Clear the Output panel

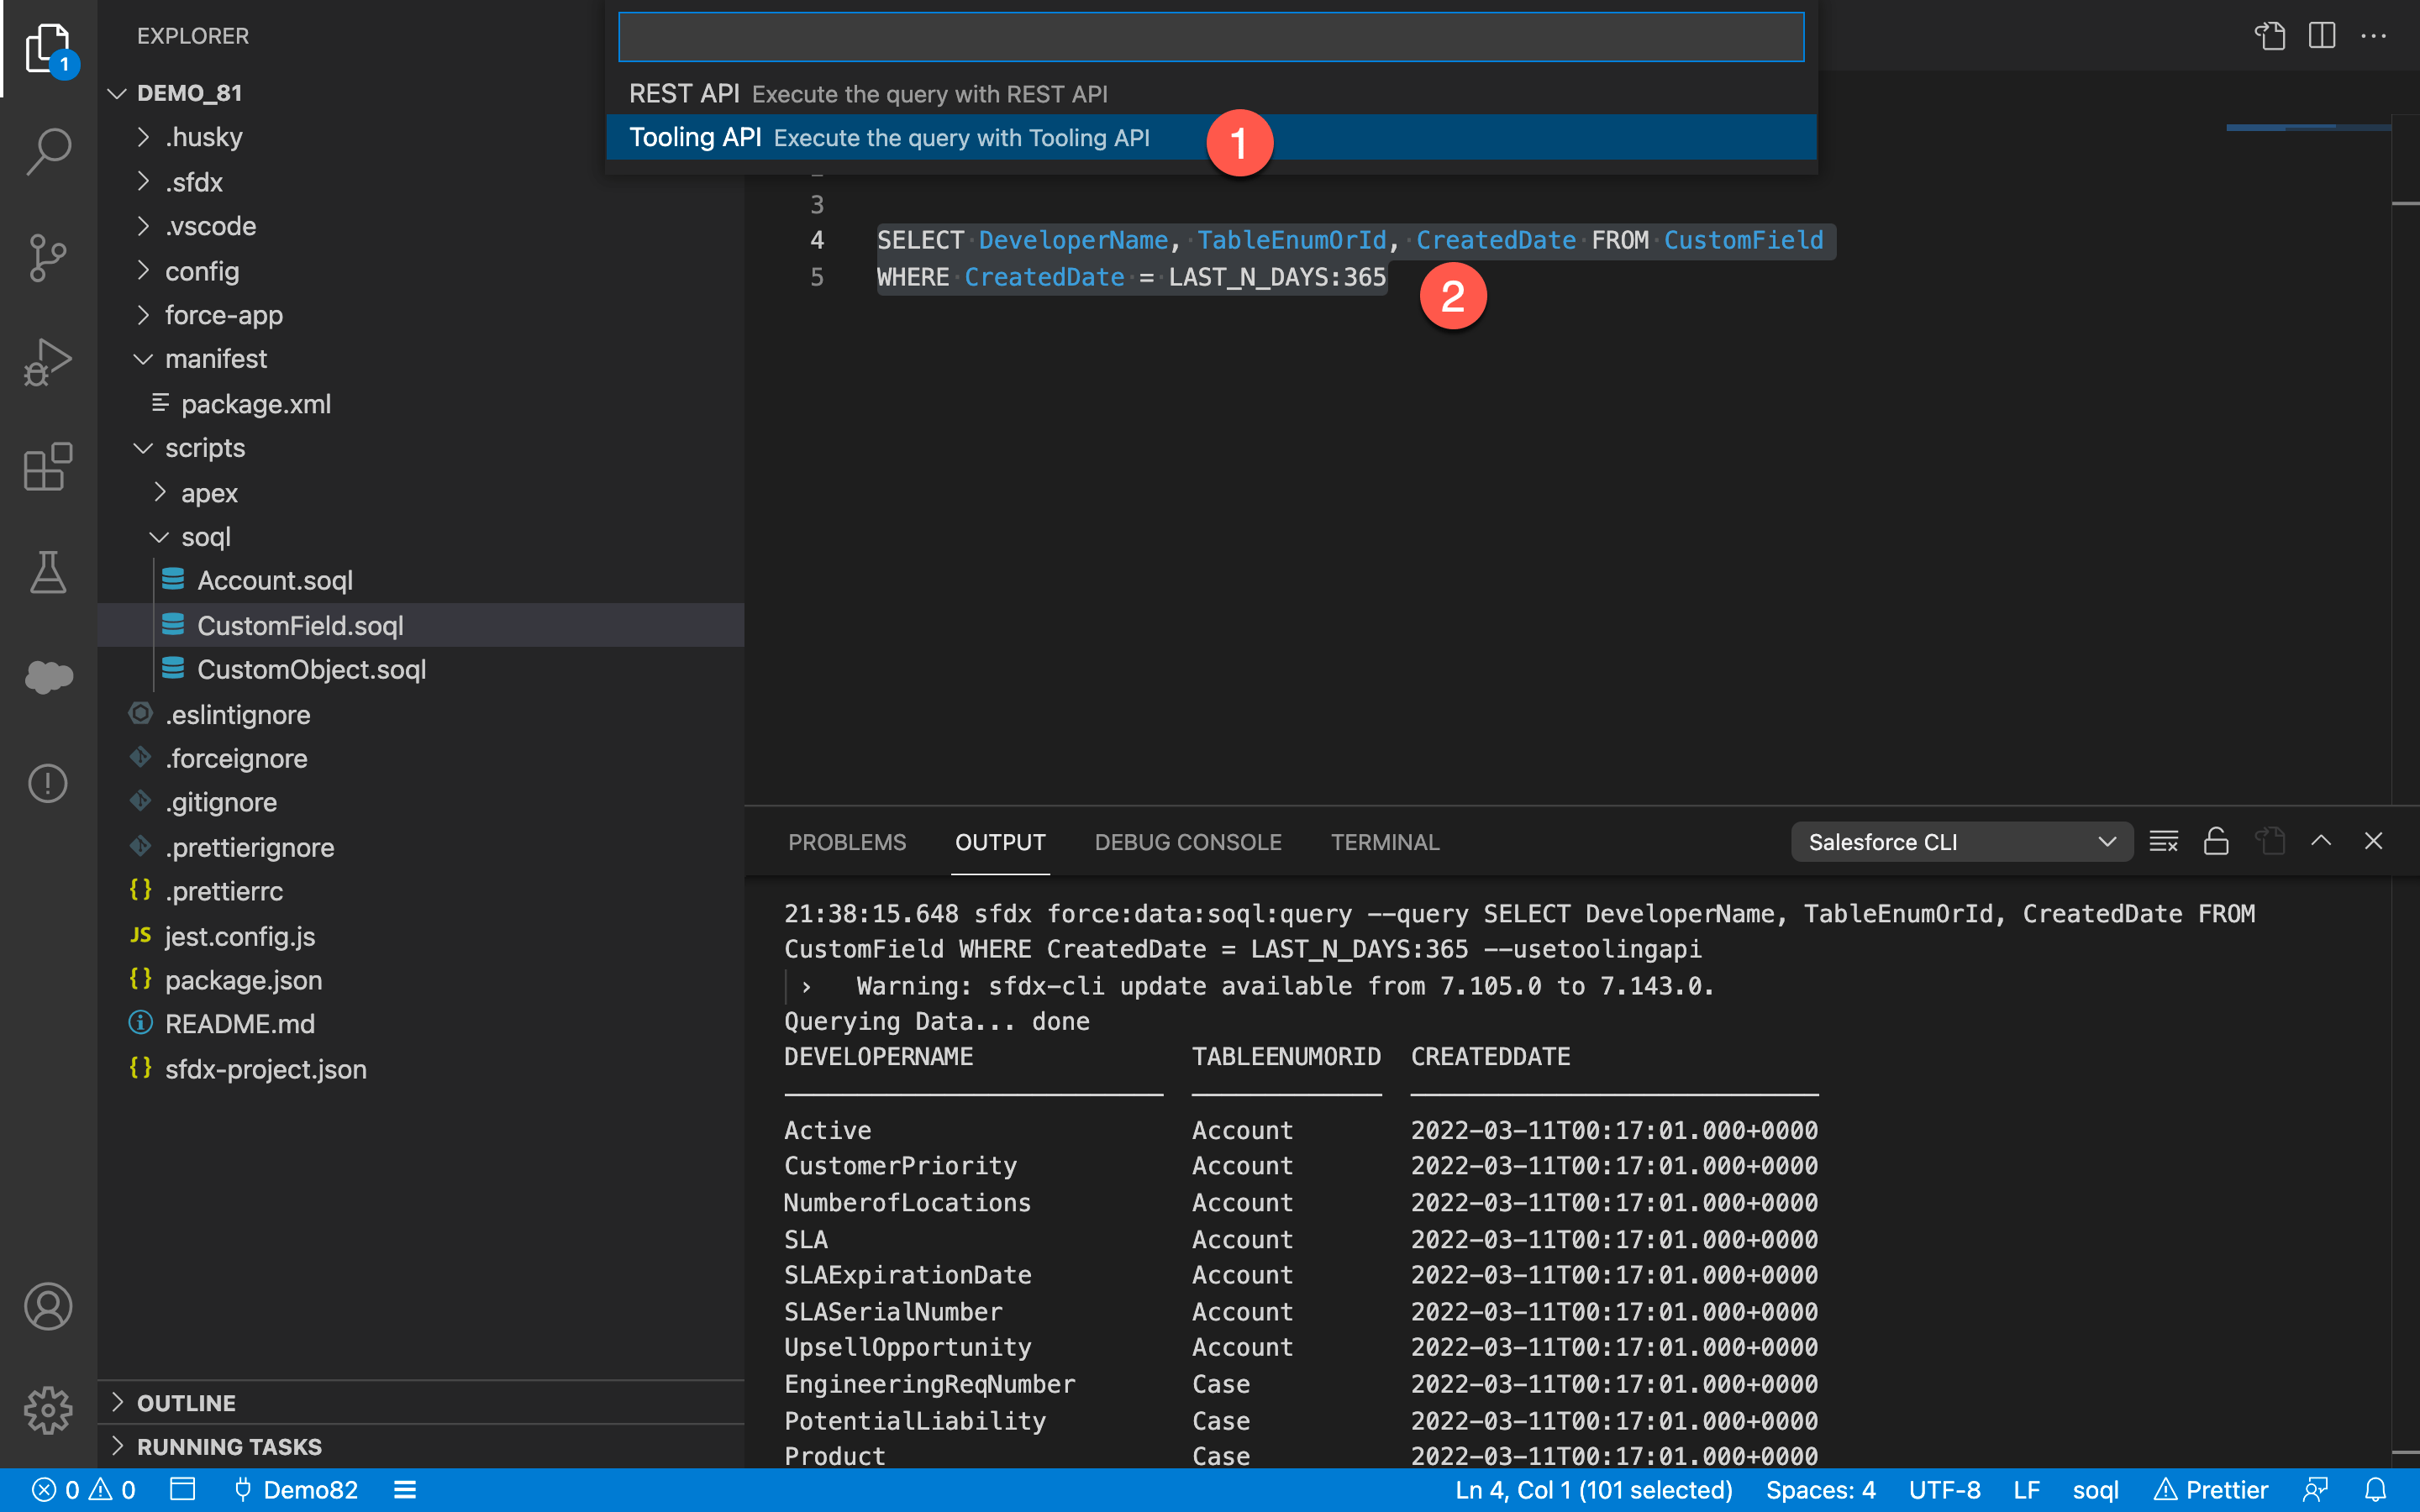point(2163,841)
